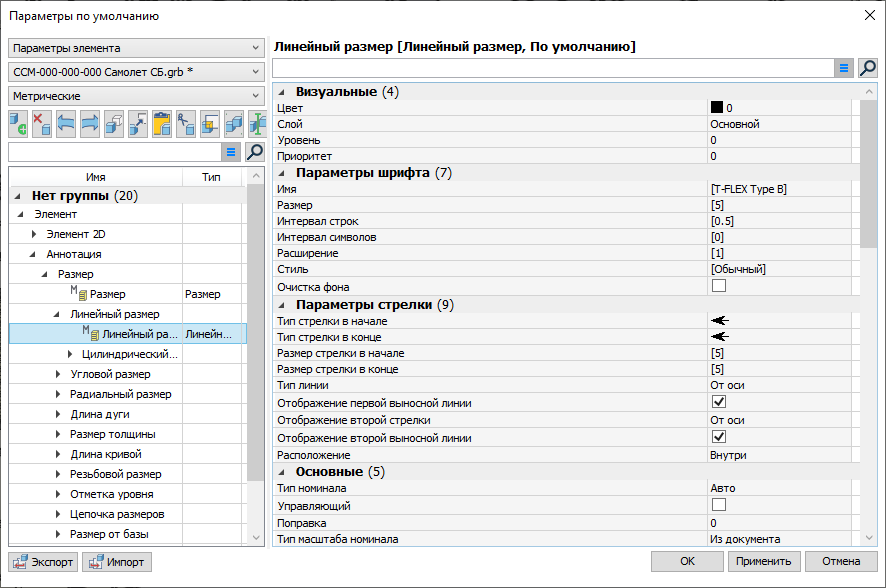Click the properties search input field
The width and height of the screenshot is (886, 588).
[553, 68]
